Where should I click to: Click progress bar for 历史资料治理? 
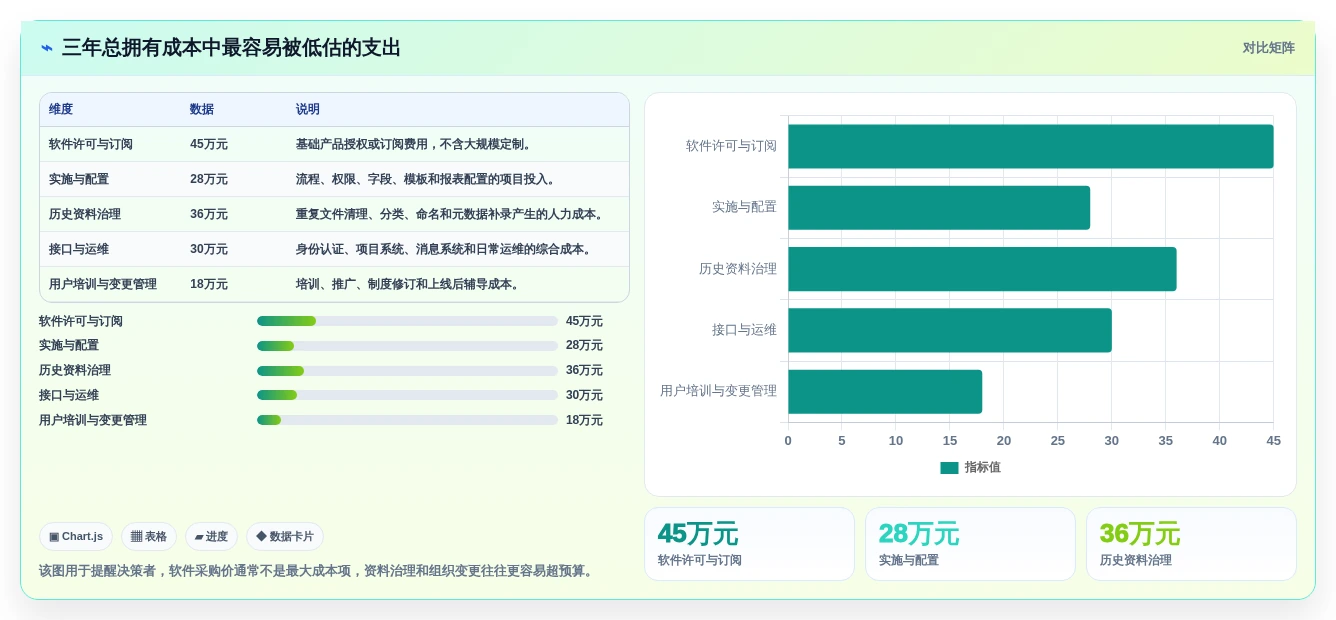[407, 371]
